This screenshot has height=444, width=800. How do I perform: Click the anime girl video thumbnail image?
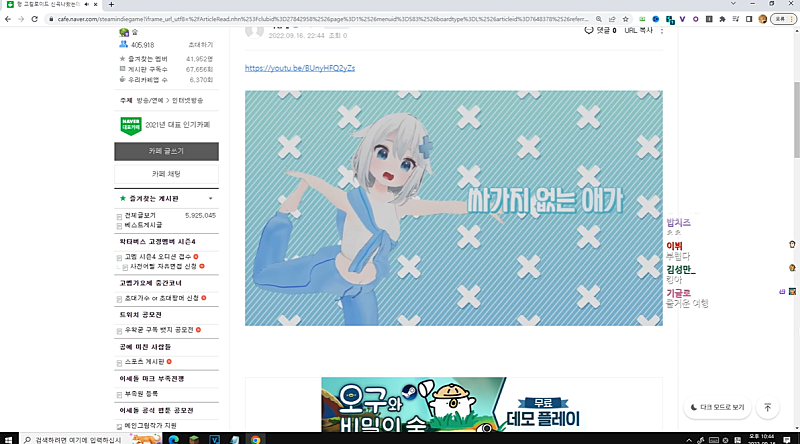tap(454, 208)
